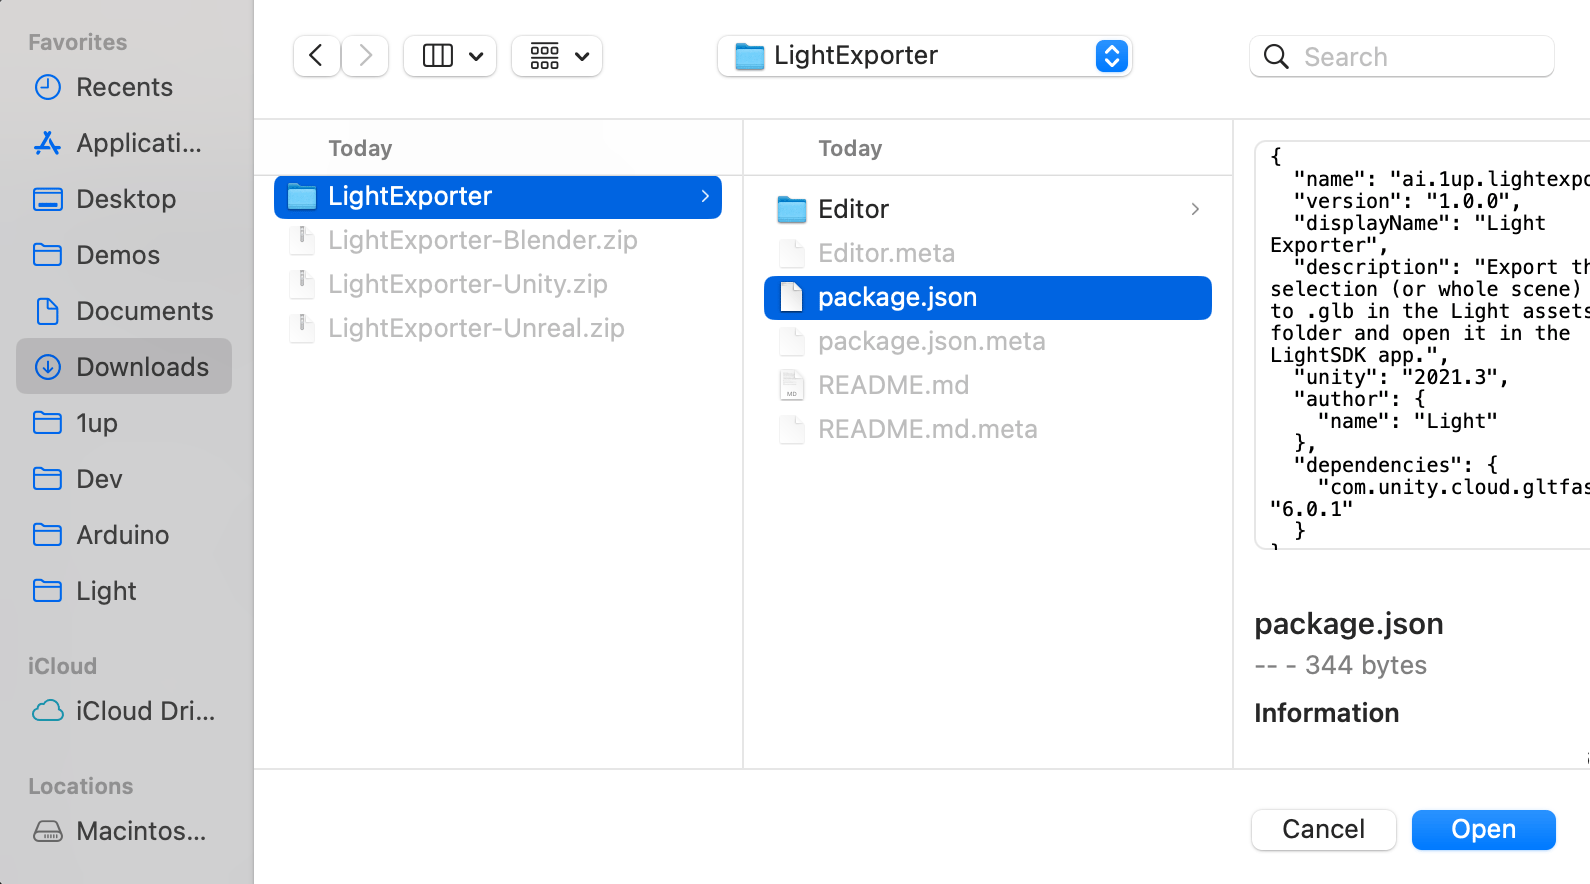Viewport: 1590px width, 884px height.
Task: Click the Information heading in preview
Action: click(x=1327, y=713)
